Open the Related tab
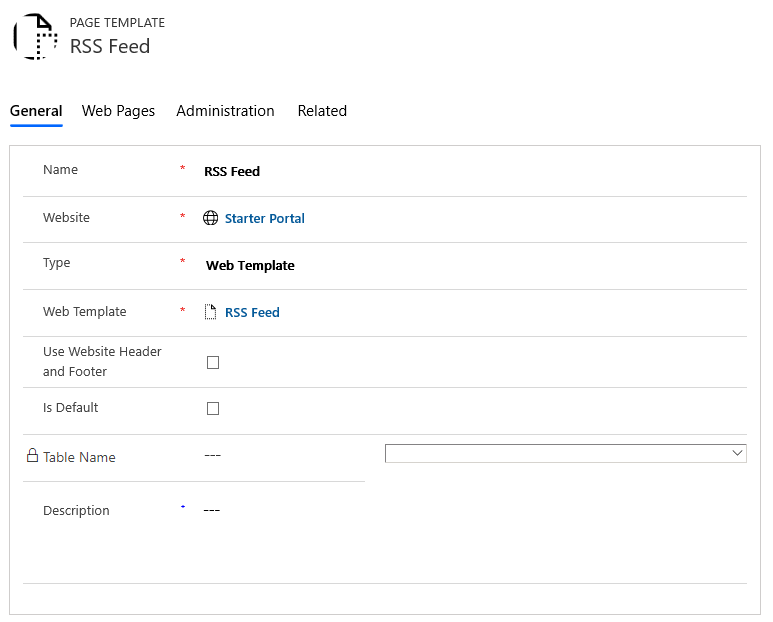 click(x=322, y=111)
